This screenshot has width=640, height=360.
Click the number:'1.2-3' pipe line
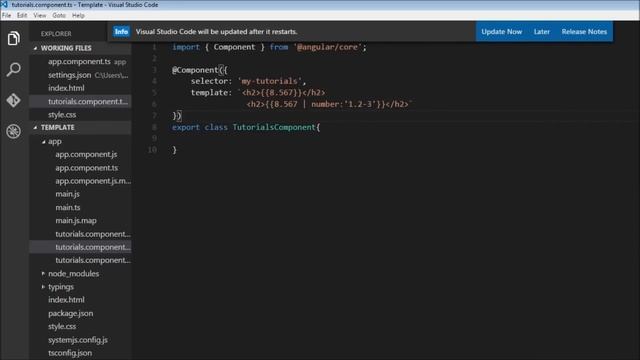[x=329, y=104]
